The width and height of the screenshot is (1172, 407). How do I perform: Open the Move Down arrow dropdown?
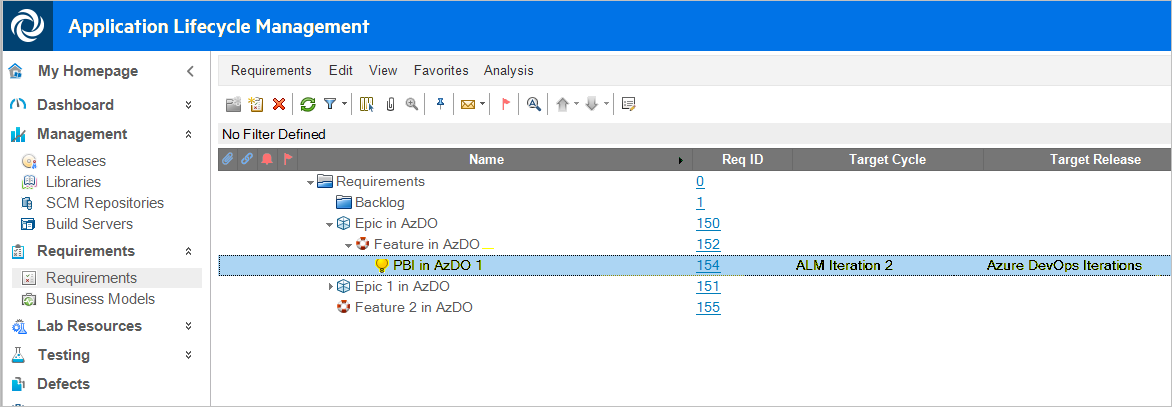click(x=606, y=105)
